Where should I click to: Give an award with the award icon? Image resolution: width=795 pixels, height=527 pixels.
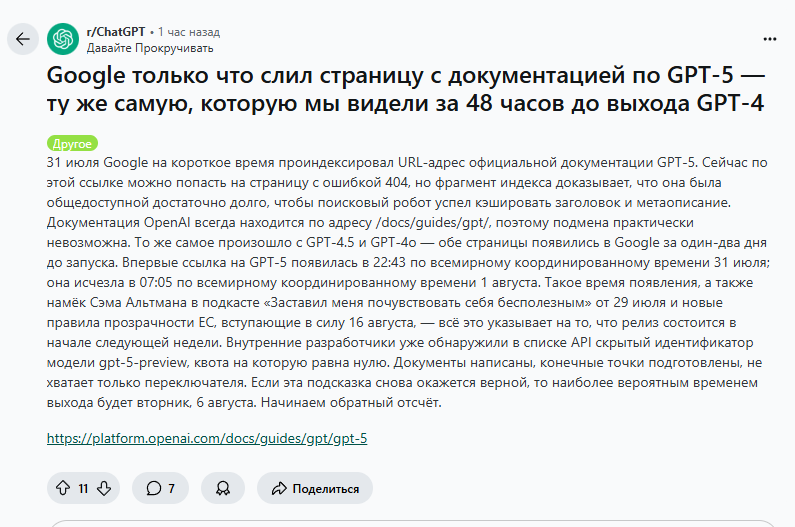(223, 488)
